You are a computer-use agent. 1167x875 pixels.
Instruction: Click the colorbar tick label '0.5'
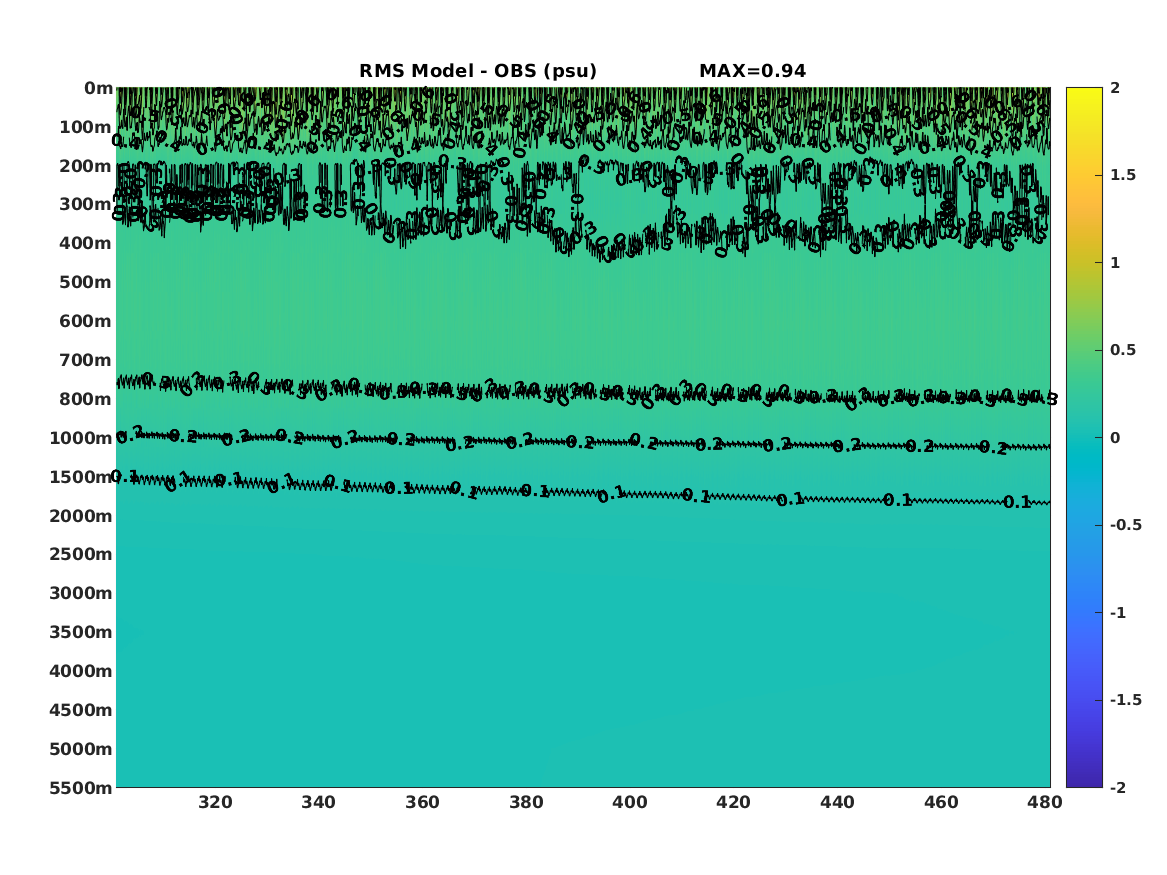1123,350
